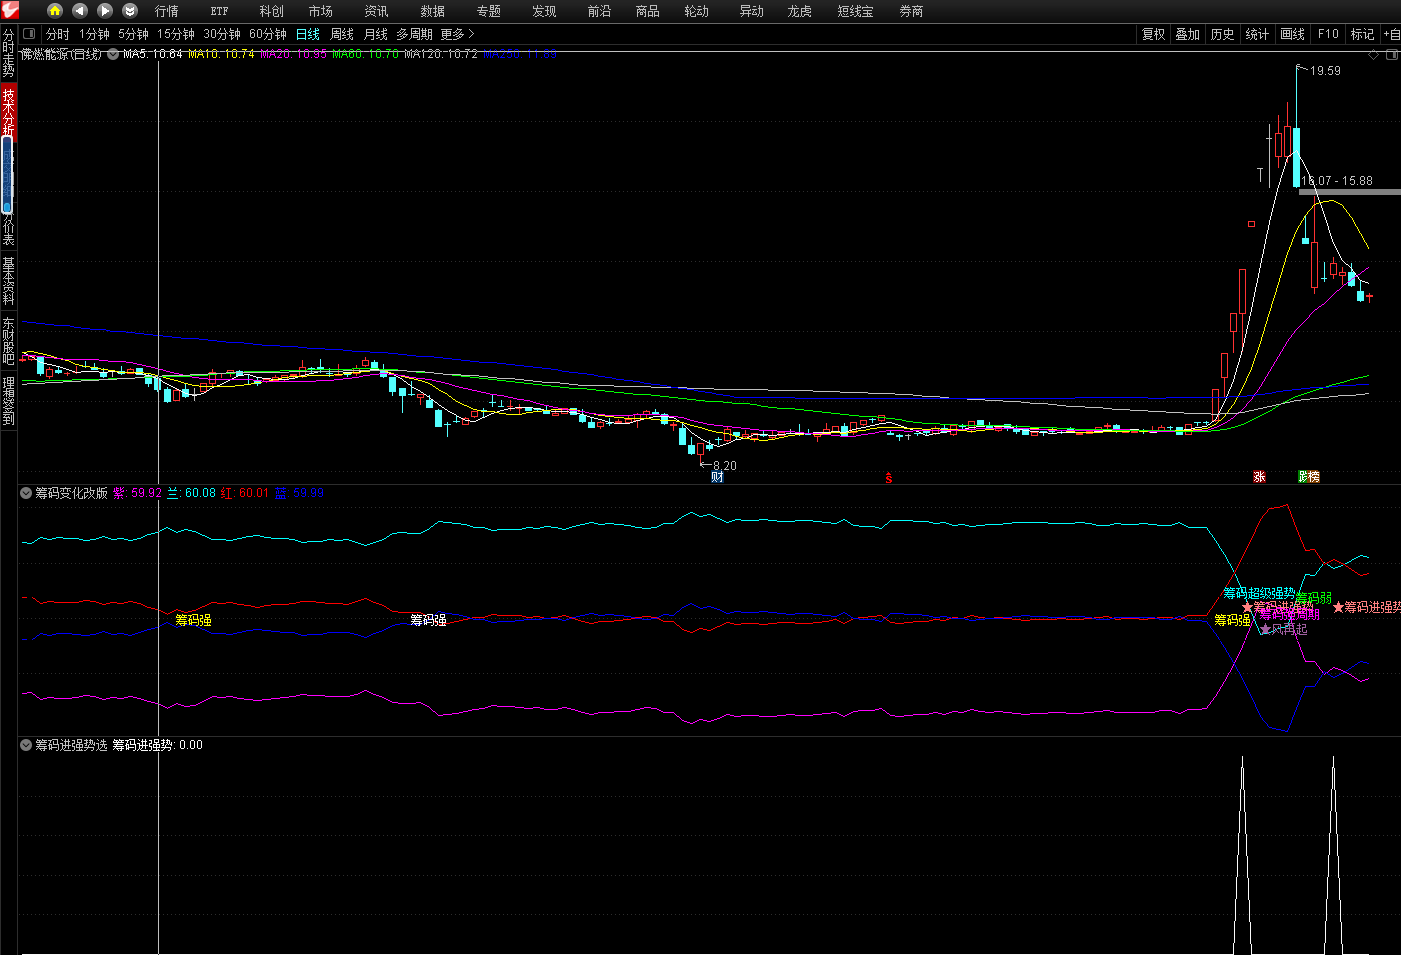Open dropdown for 筹码变化改版 indicator

(26, 493)
